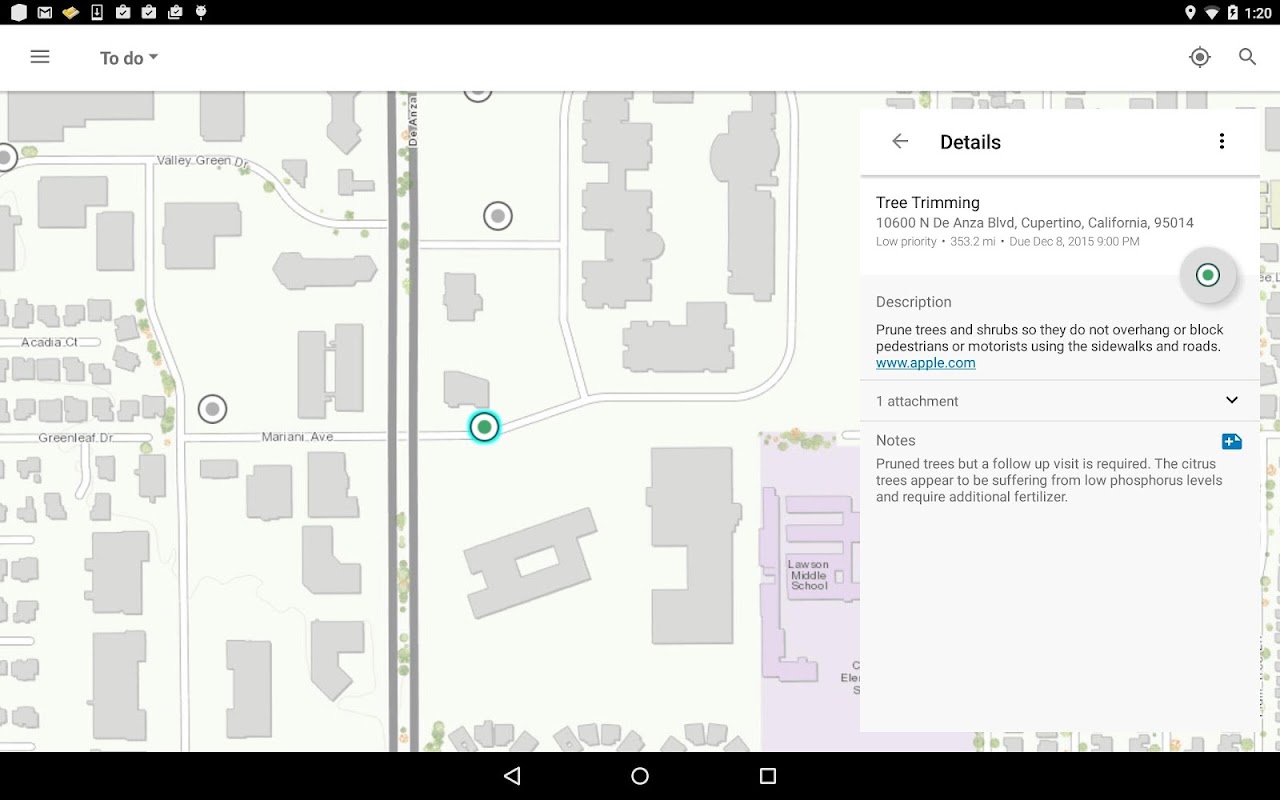
Task: Open Android recent apps button
Action: (768, 776)
